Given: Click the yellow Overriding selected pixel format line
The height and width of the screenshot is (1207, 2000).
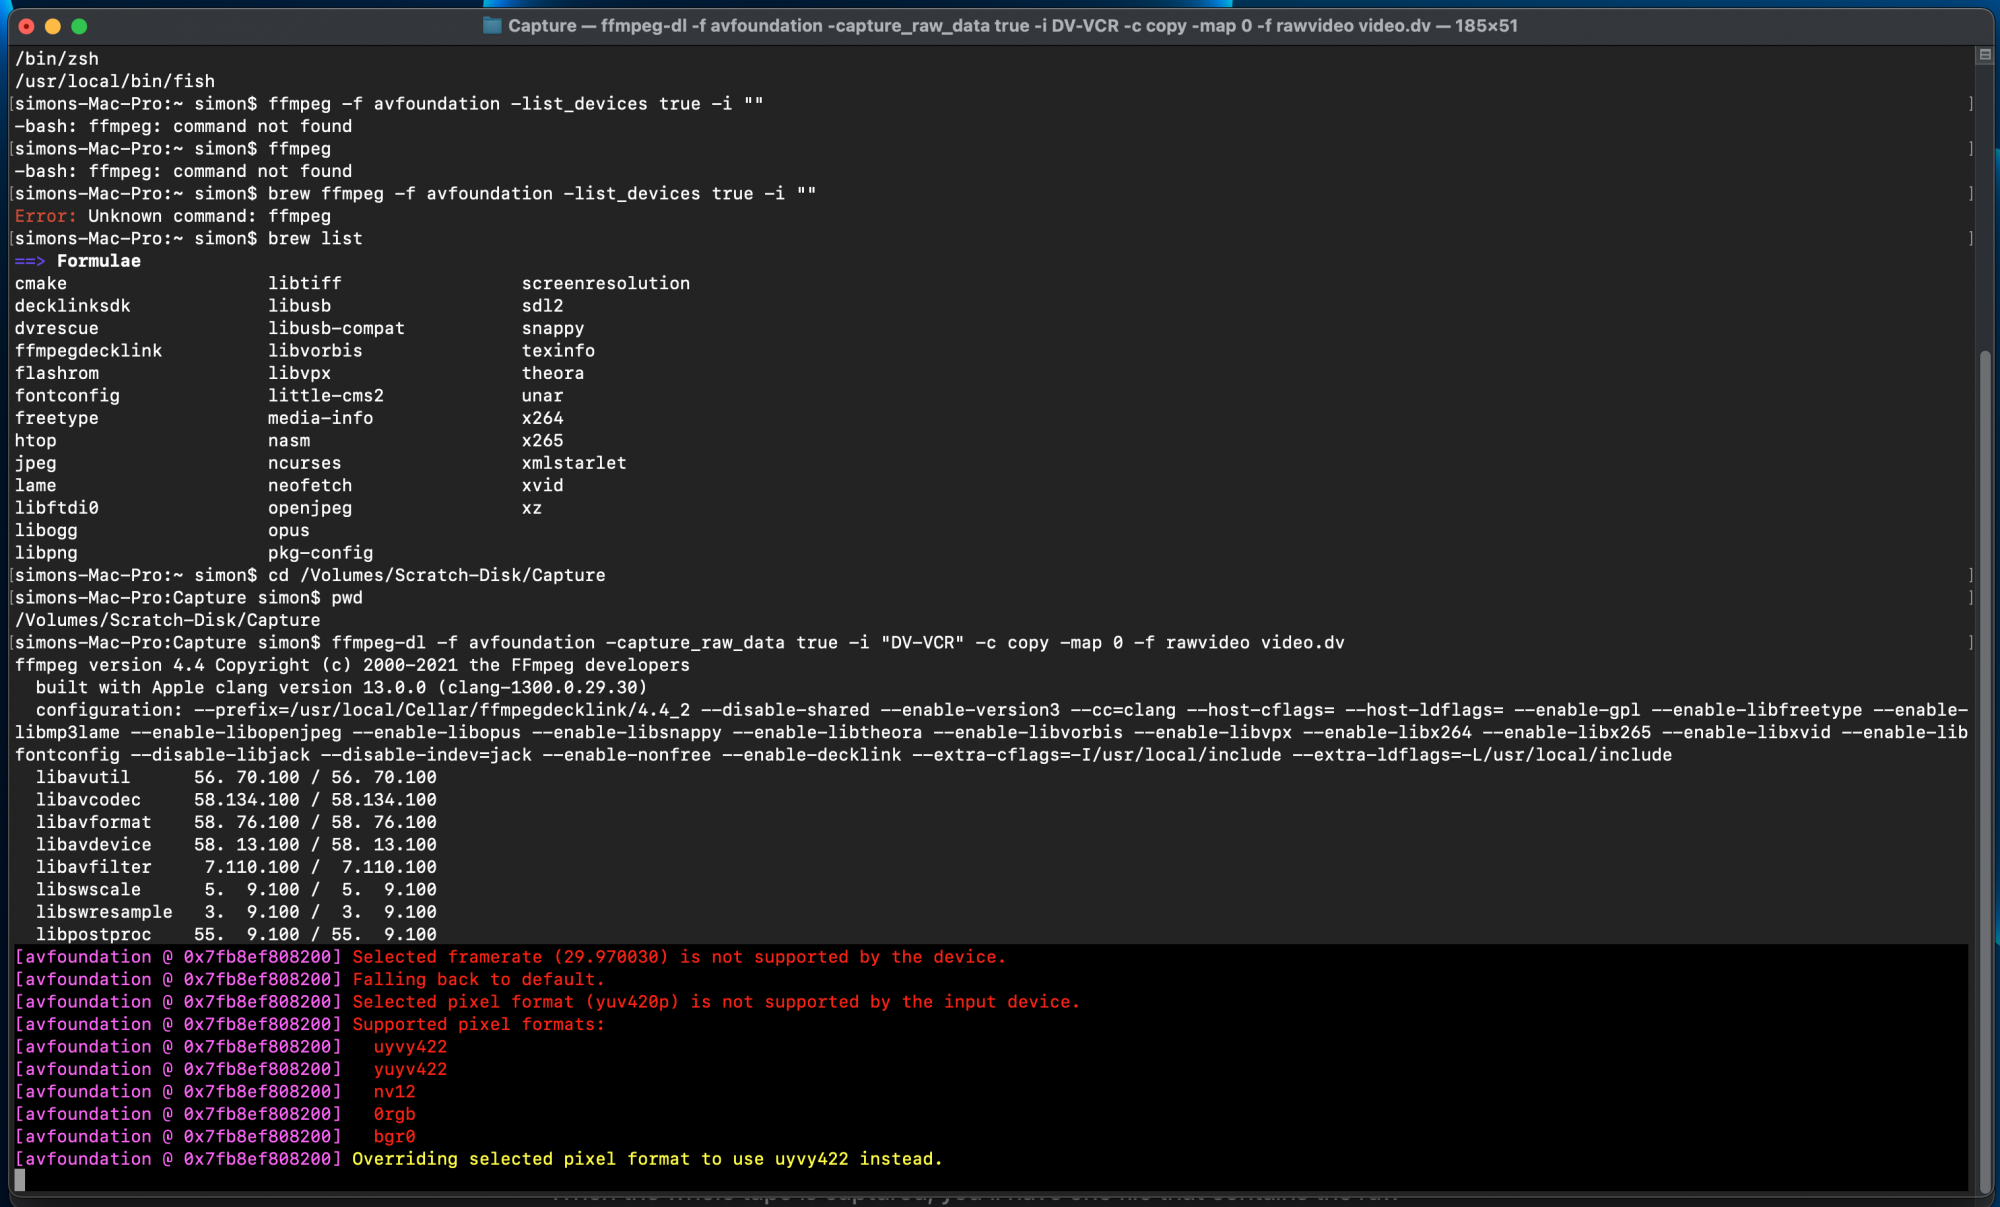Looking at the screenshot, I should (x=646, y=1159).
